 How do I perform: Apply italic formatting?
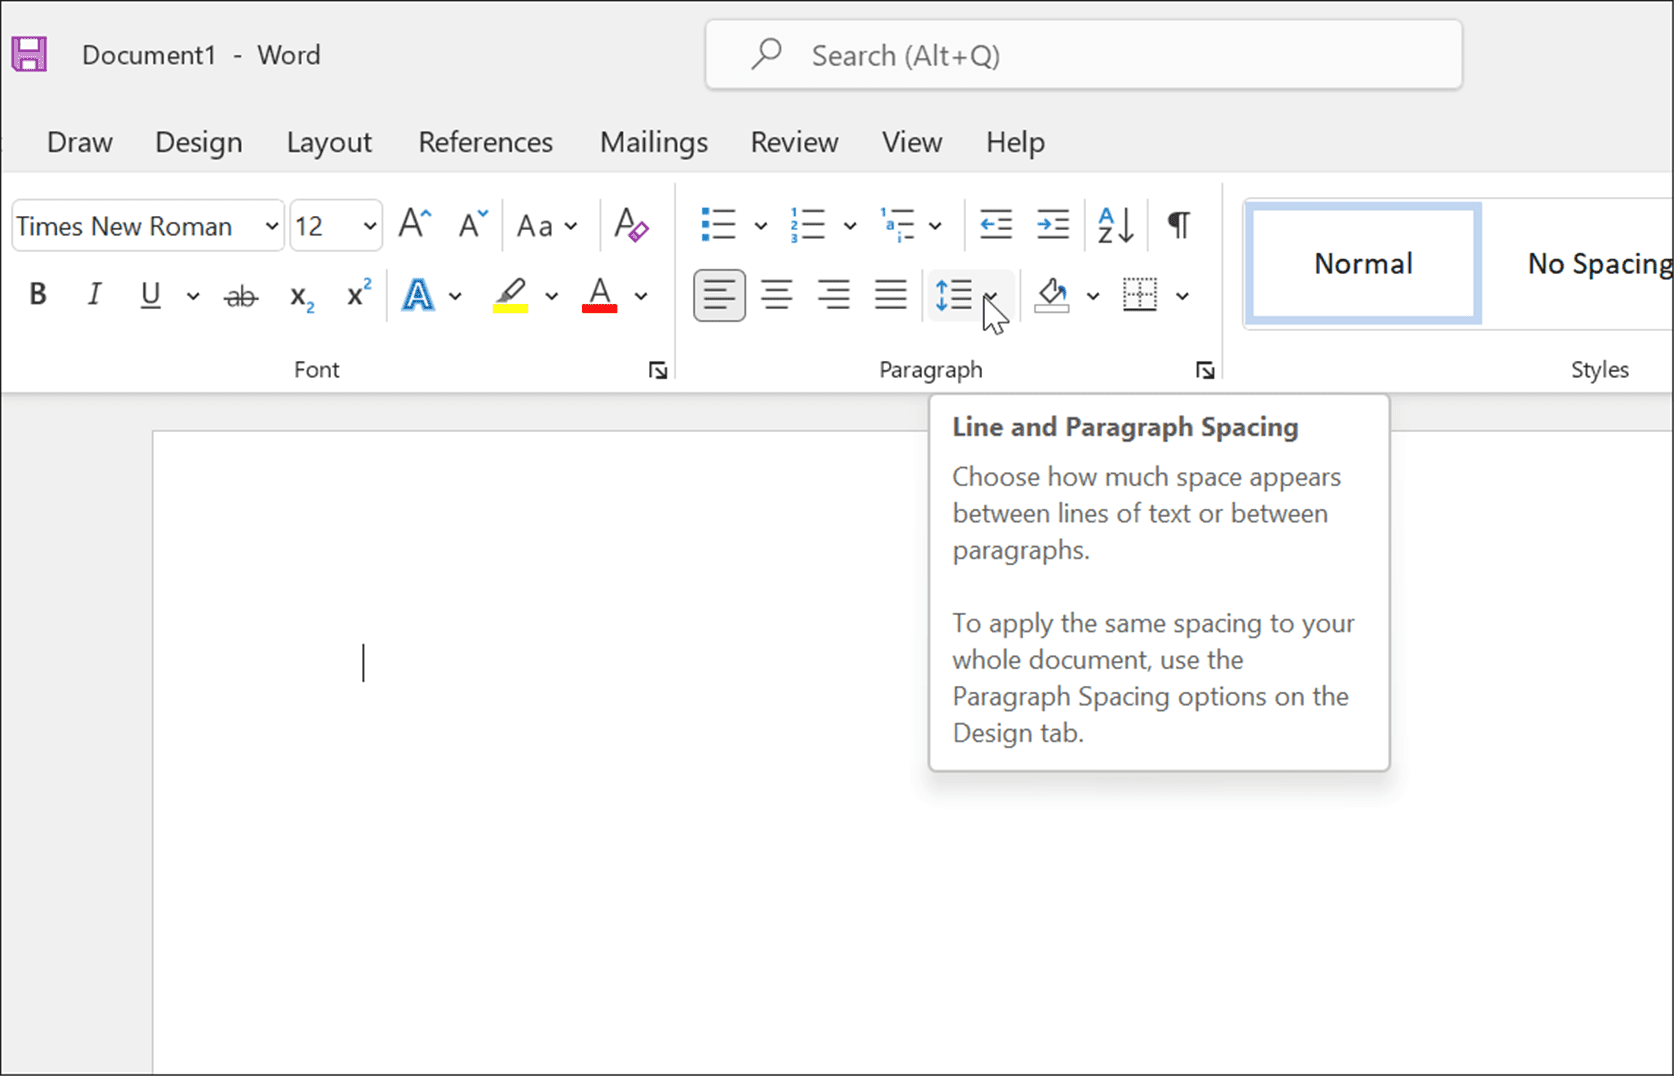pyautogui.click(x=93, y=294)
